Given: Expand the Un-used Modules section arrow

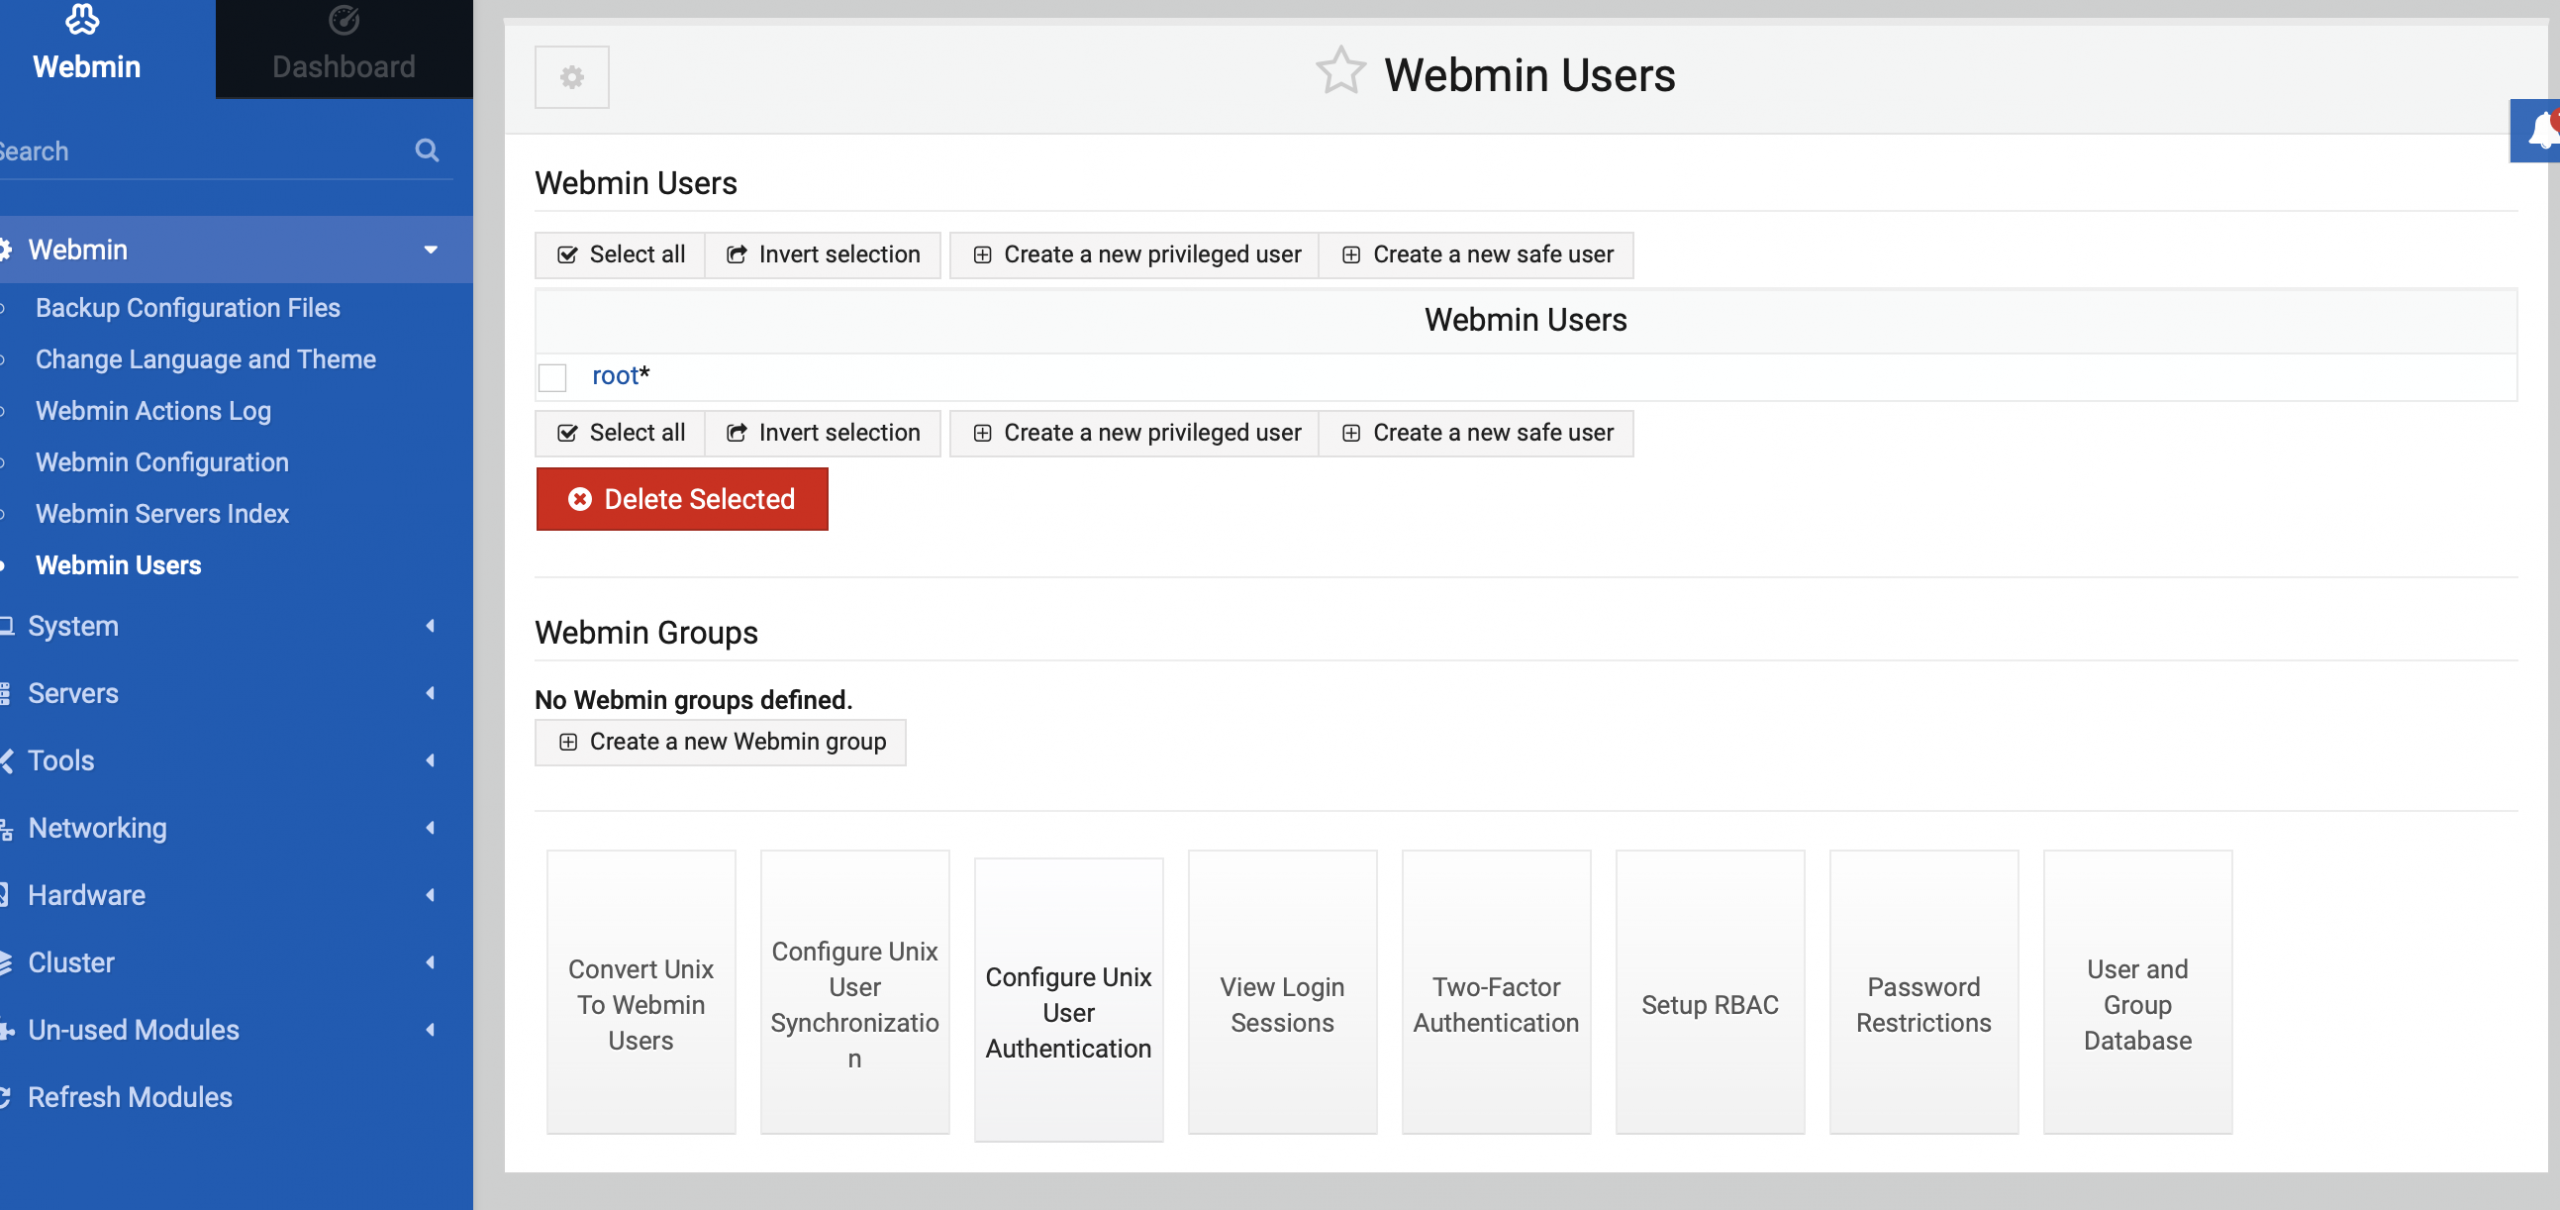Looking at the screenshot, I should pos(431,1030).
